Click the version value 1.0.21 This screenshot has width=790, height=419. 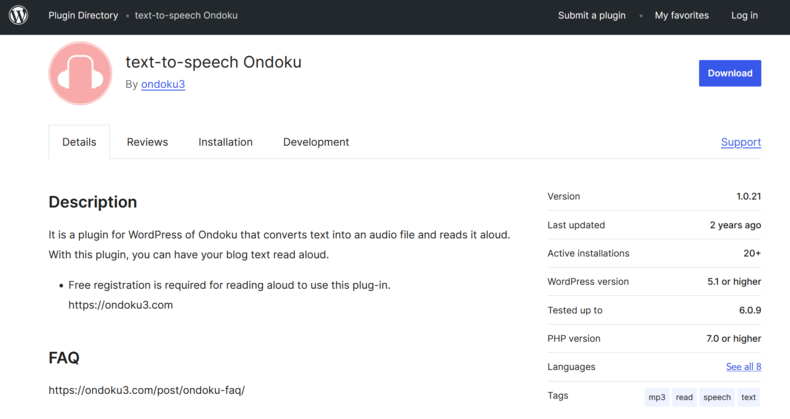tap(748, 196)
